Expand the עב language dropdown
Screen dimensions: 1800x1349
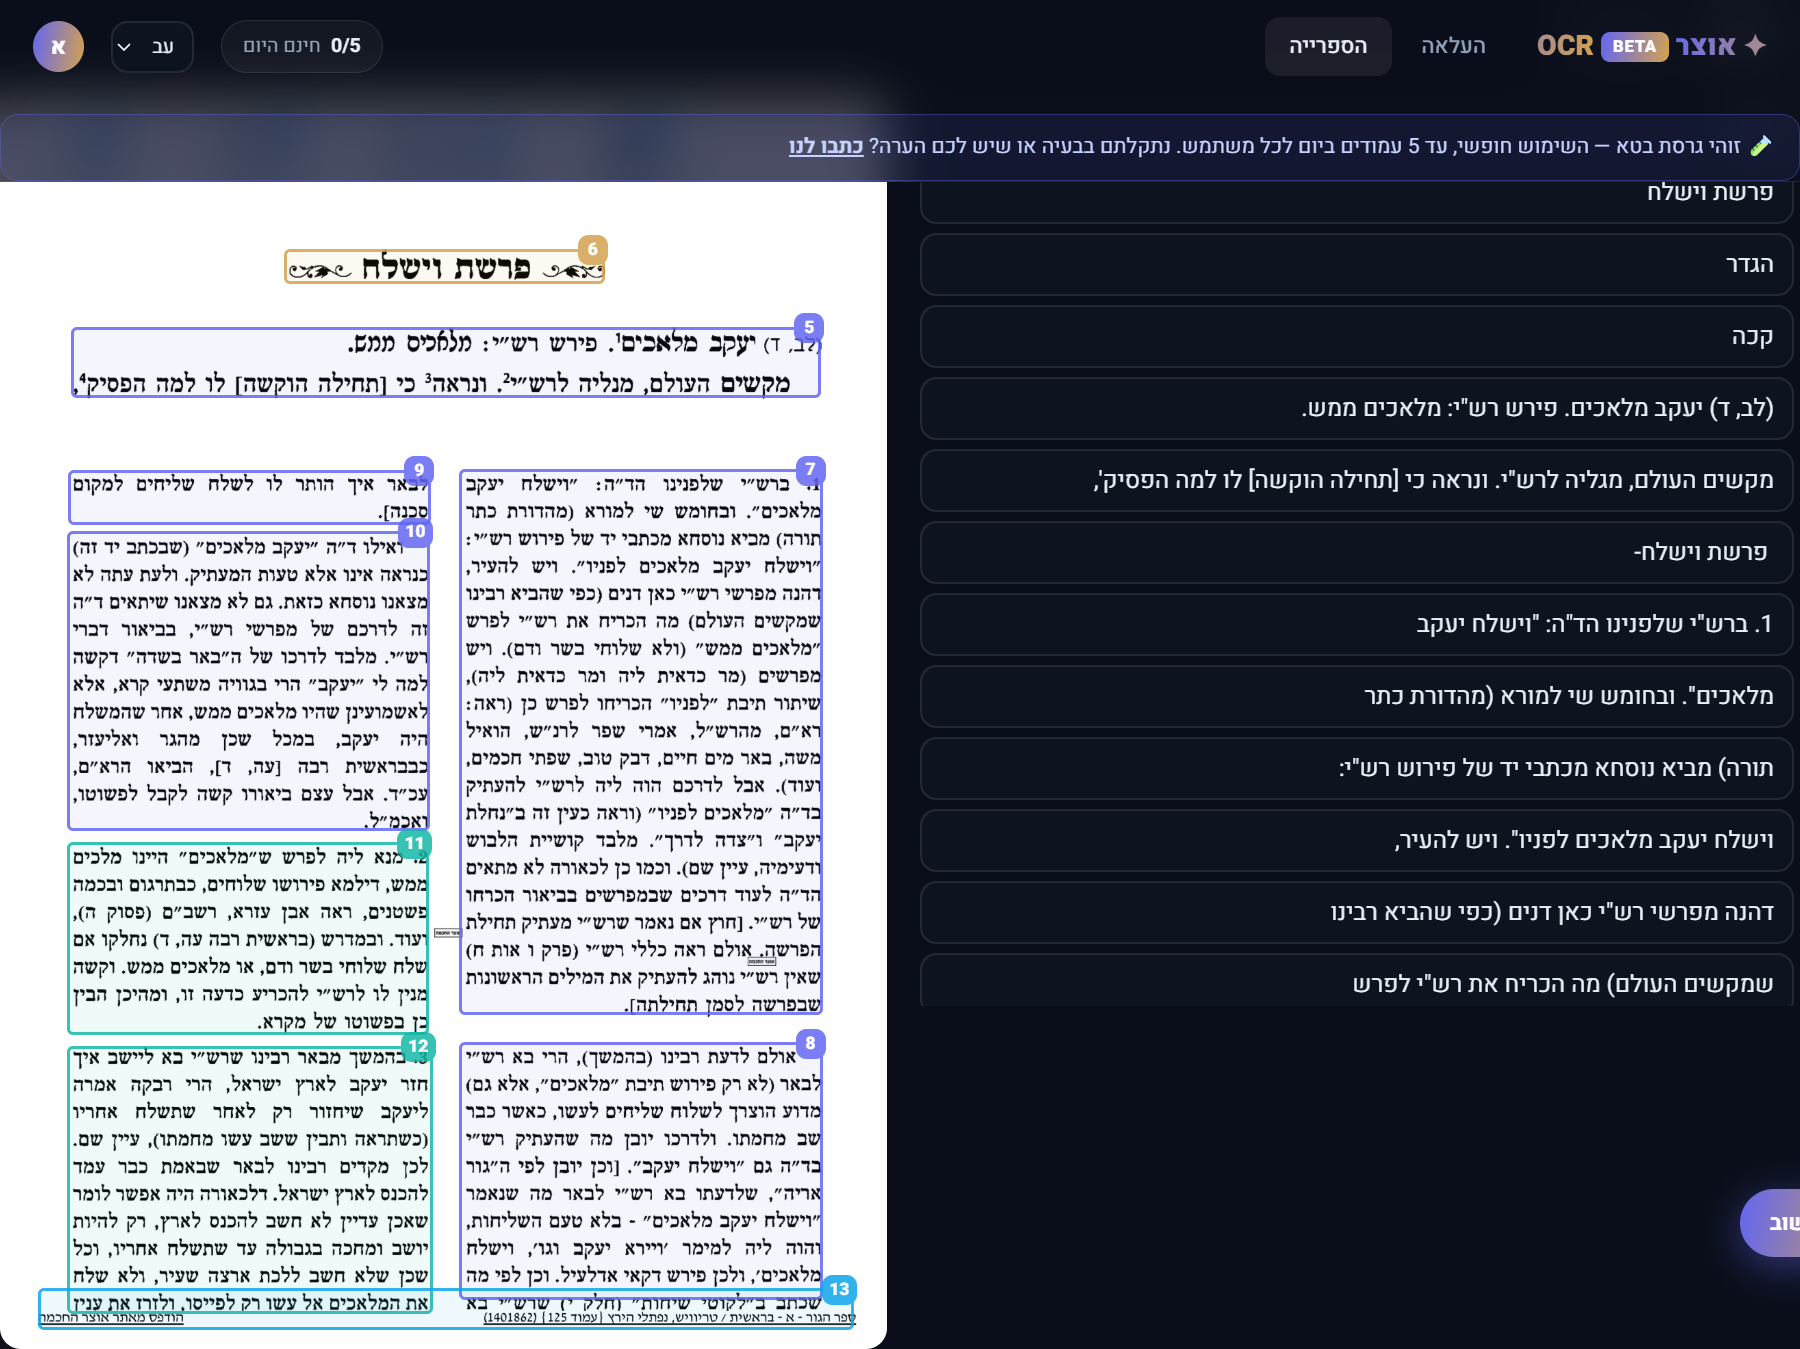tap(152, 47)
